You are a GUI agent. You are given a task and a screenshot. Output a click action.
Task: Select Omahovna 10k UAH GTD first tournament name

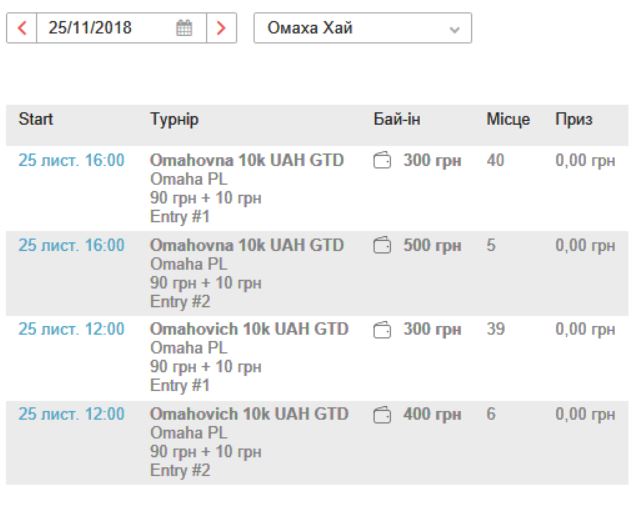(x=246, y=161)
